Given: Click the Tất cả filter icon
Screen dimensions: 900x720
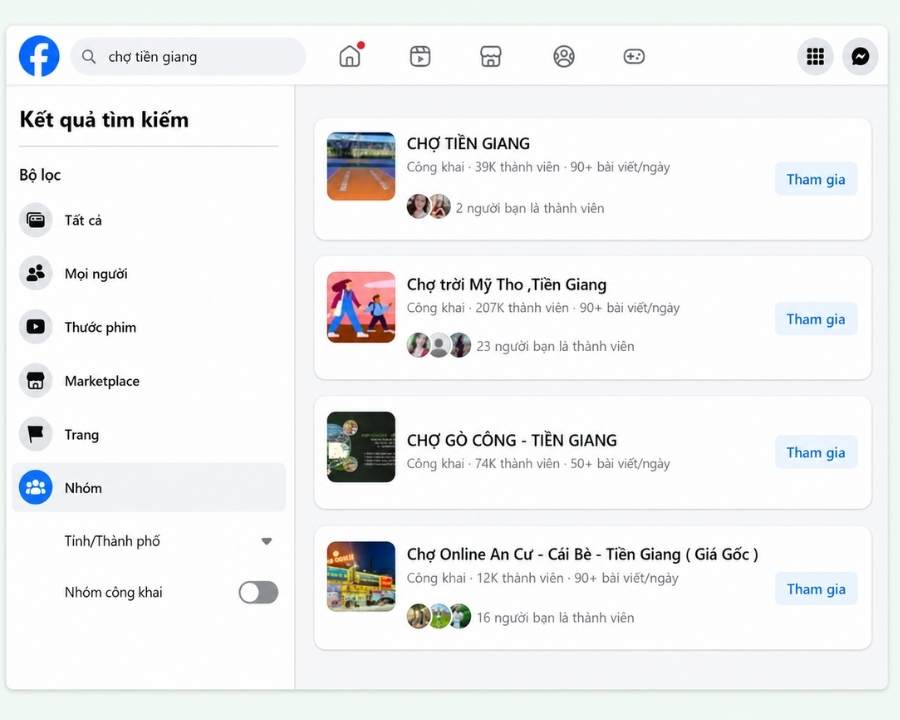Looking at the screenshot, I should [36, 220].
